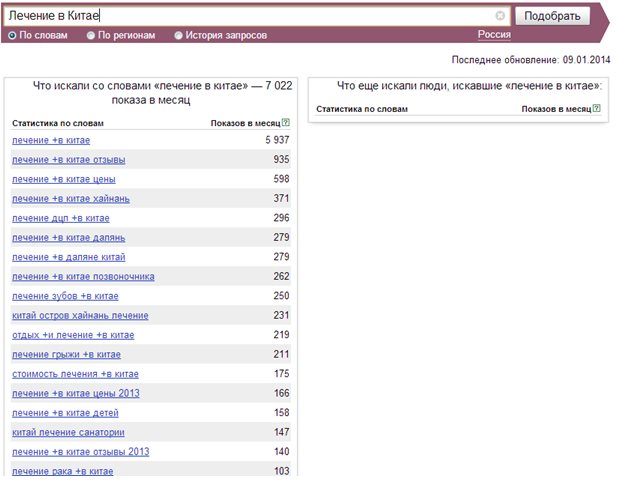Image resolution: width=618 pixels, height=483 pixels.
Task: Select the value '598' in the table
Action: pyautogui.click(x=281, y=179)
